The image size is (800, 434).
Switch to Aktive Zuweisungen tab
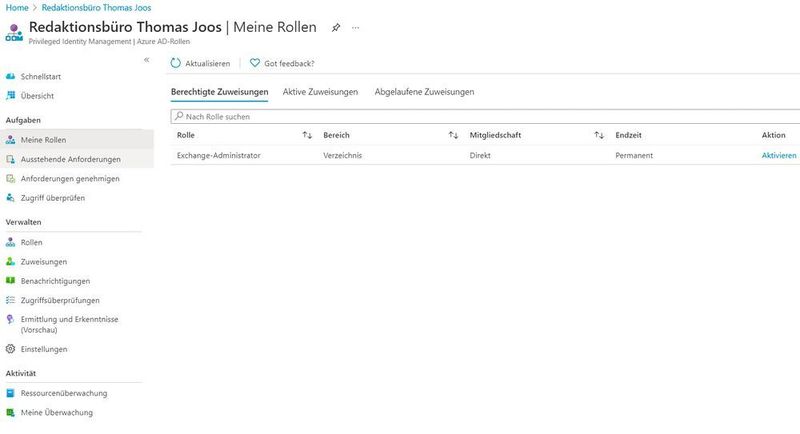(x=320, y=92)
